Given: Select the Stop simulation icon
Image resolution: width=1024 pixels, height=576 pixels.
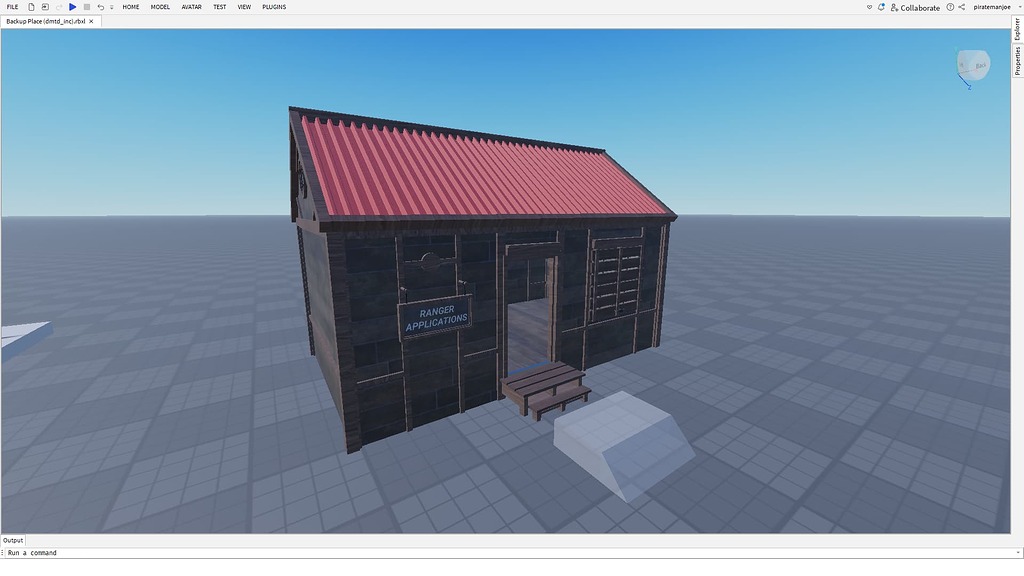Looking at the screenshot, I should [x=87, y=6].
